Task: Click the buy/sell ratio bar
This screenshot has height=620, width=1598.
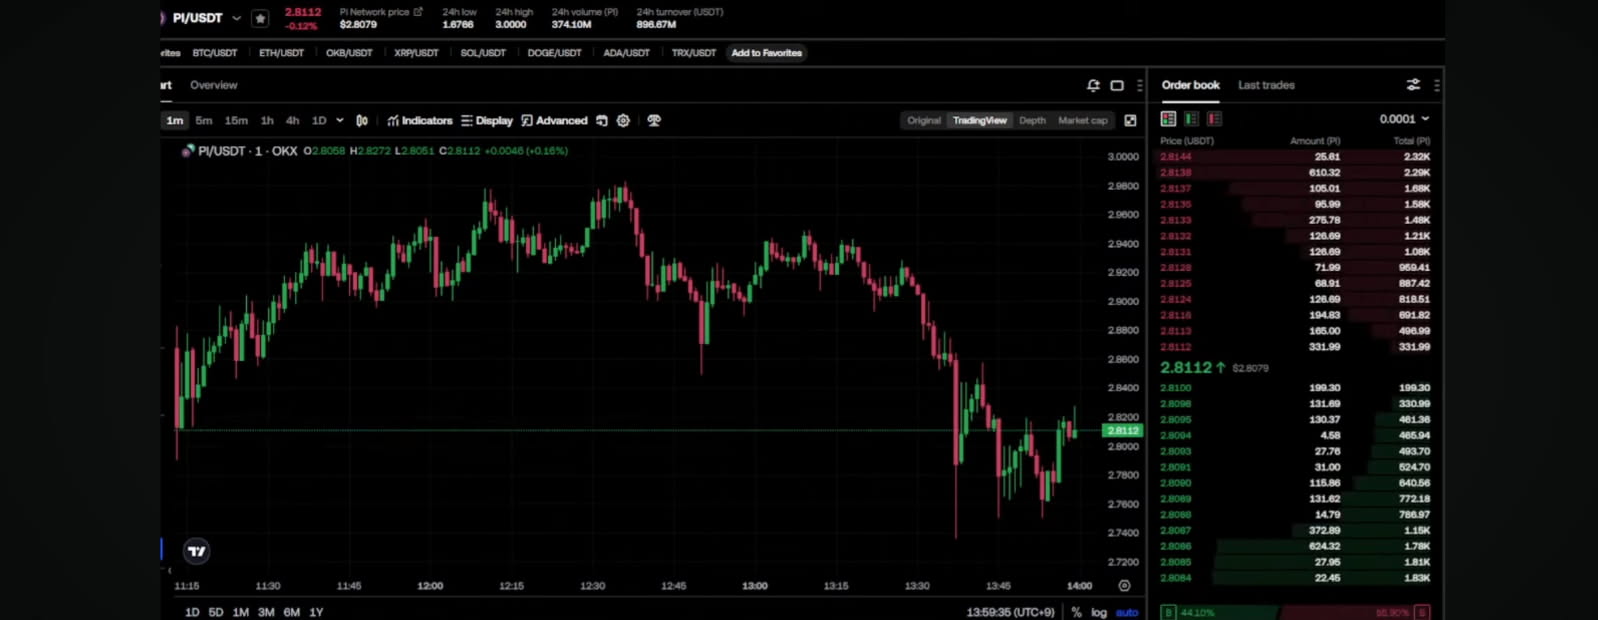Action: pos(1295,612)
